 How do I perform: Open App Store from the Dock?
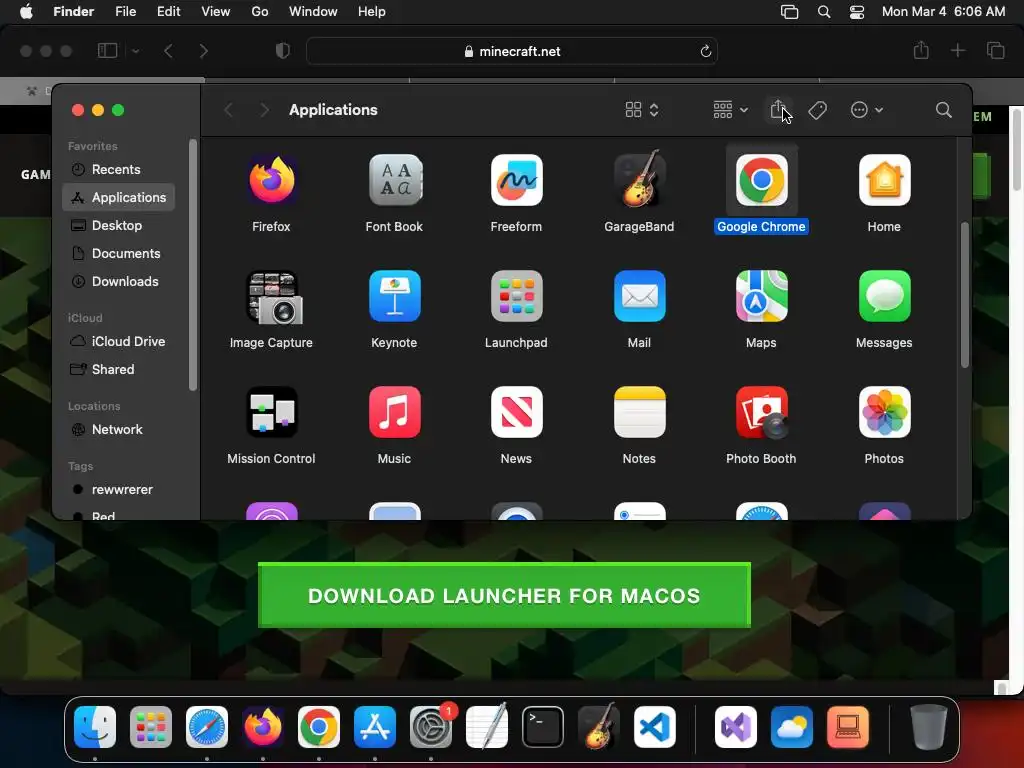tap(375, 727)
